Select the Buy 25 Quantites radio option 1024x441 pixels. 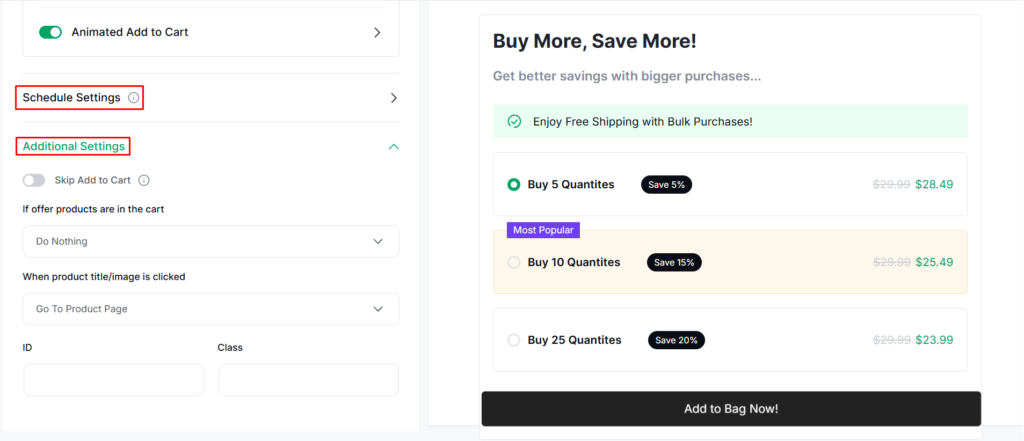[x=514, y=340]
